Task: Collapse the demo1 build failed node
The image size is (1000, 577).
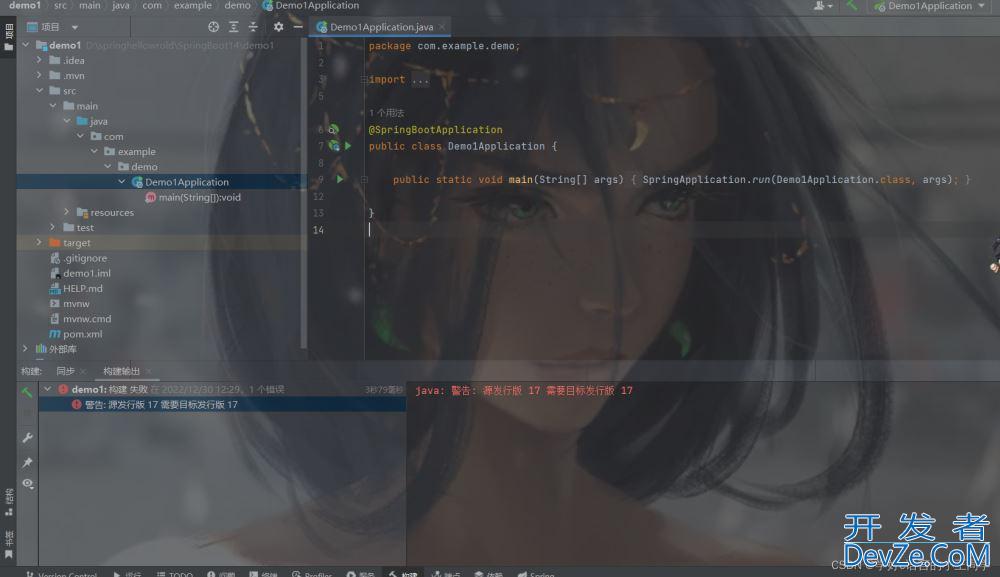Action: tap(47, 388)
